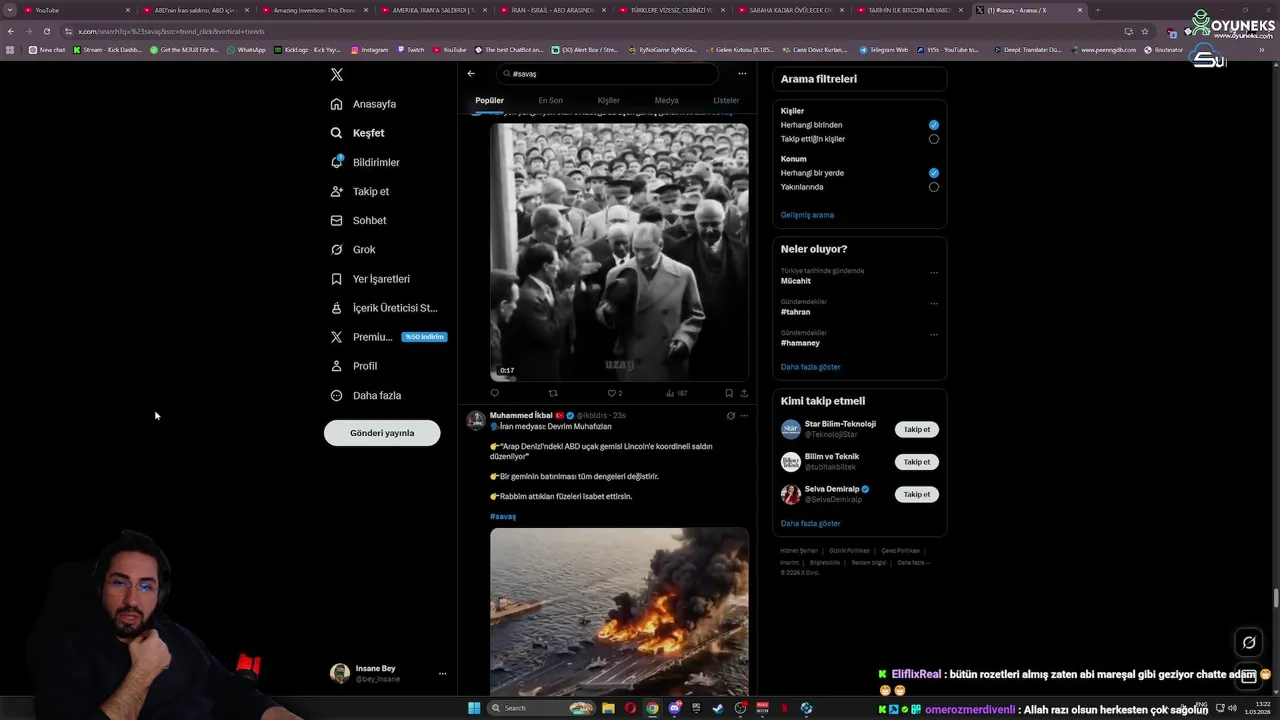Click the page vertical scrollbar
This screenshot has width=1280, height=720.
(x=1275, y=598)
